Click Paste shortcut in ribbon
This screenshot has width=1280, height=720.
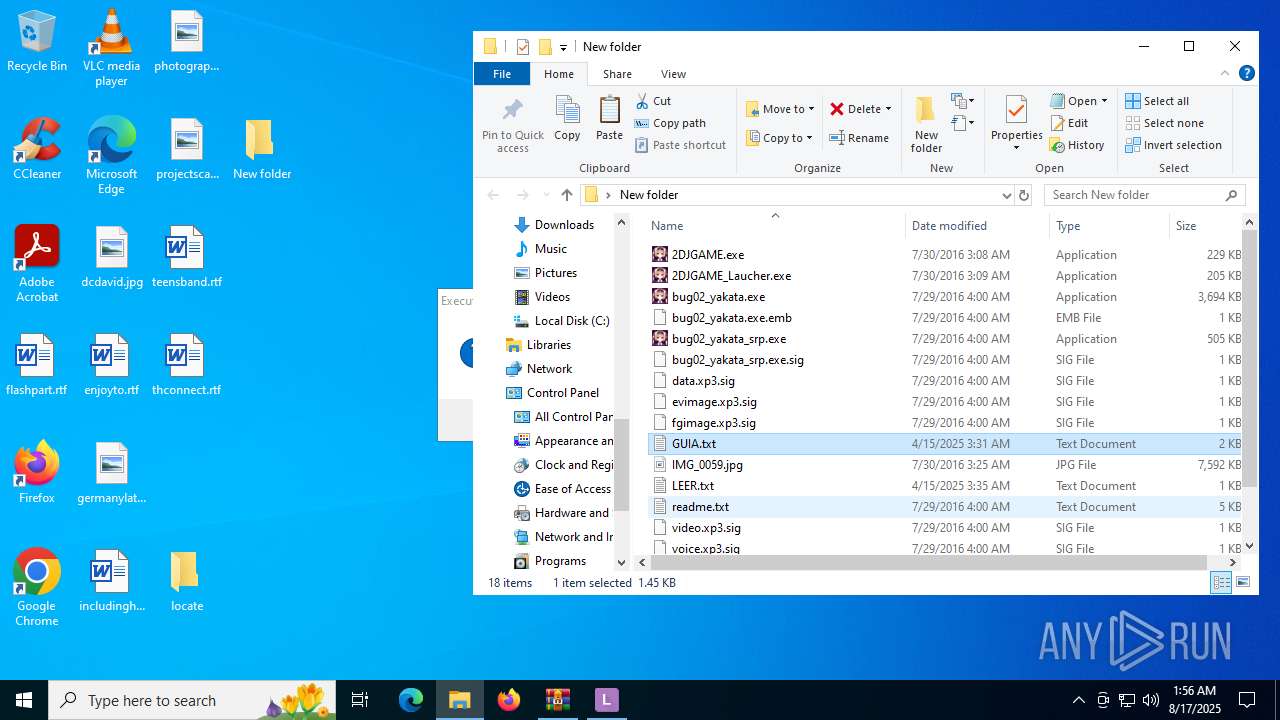(680, 145)
